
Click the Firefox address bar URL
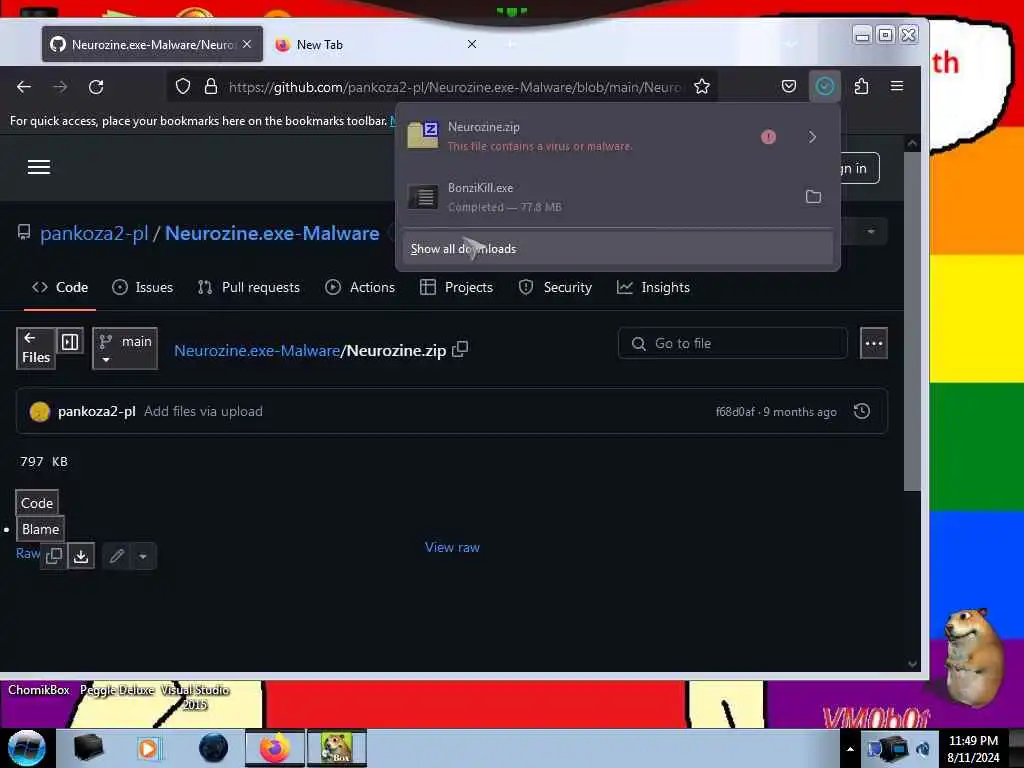(455, 87)
